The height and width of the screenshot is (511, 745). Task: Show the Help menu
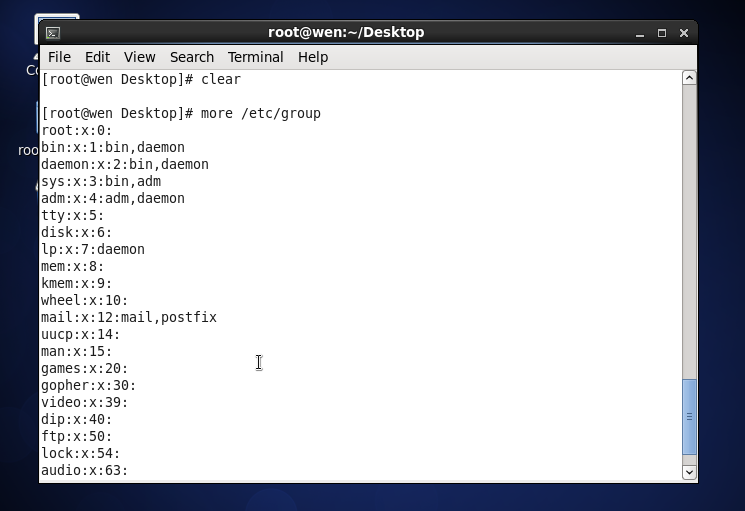(x=313, y=57)
